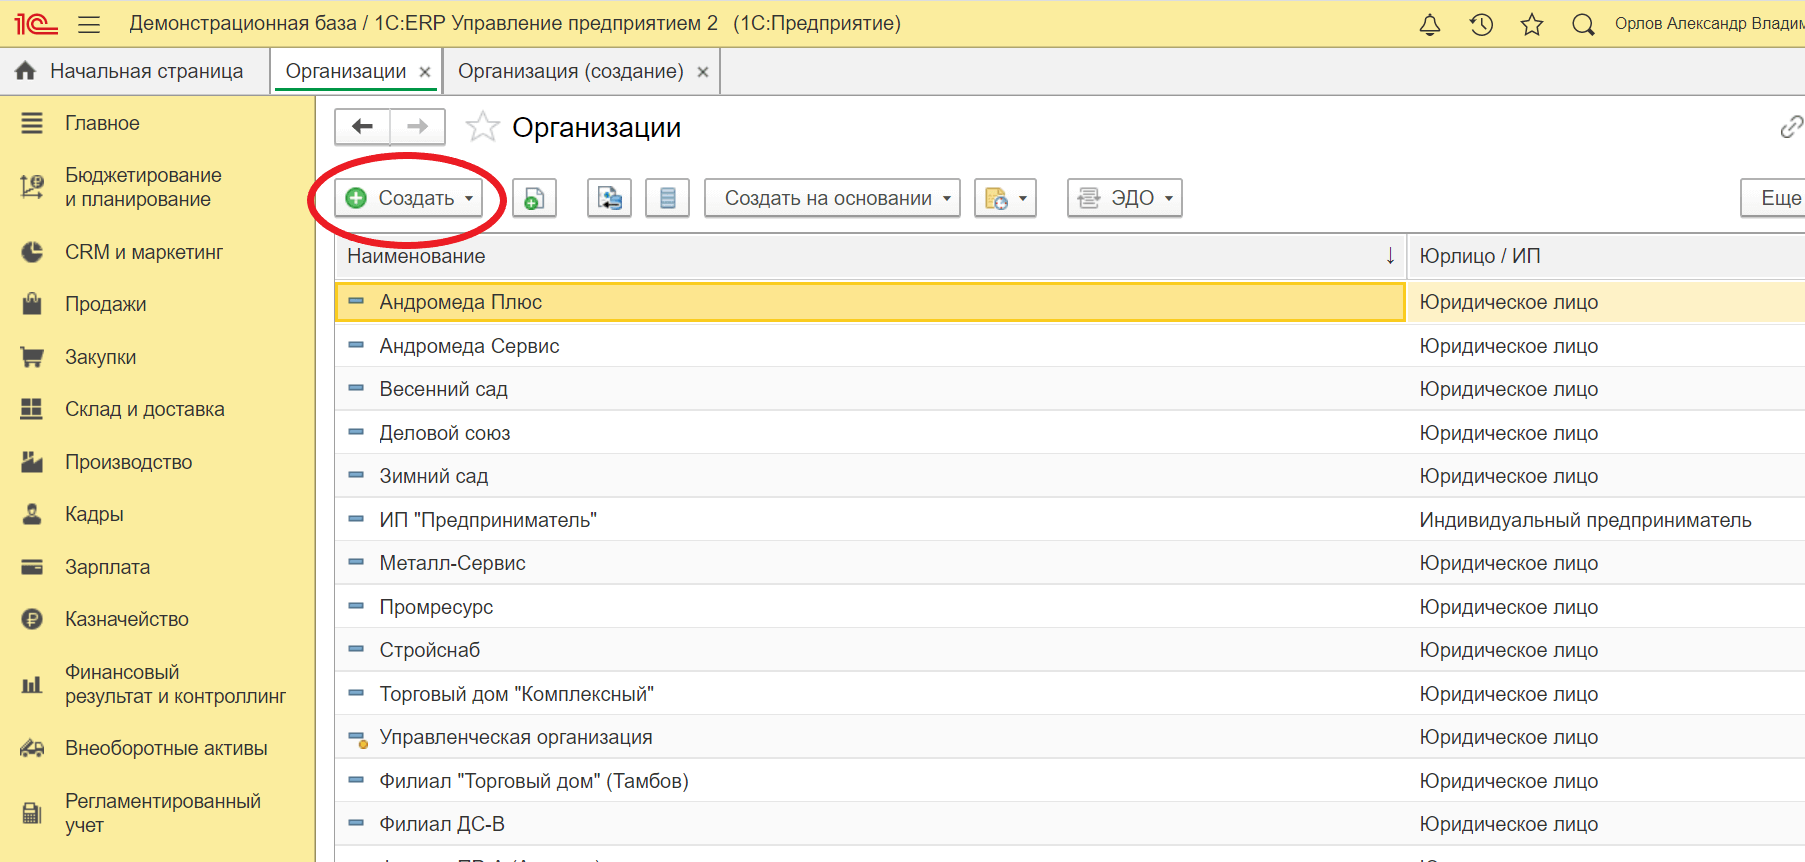Screen dimensions: 1805x862
Task: Open notifications bell
Action: pyautogui.click(x=1430, y=25)
